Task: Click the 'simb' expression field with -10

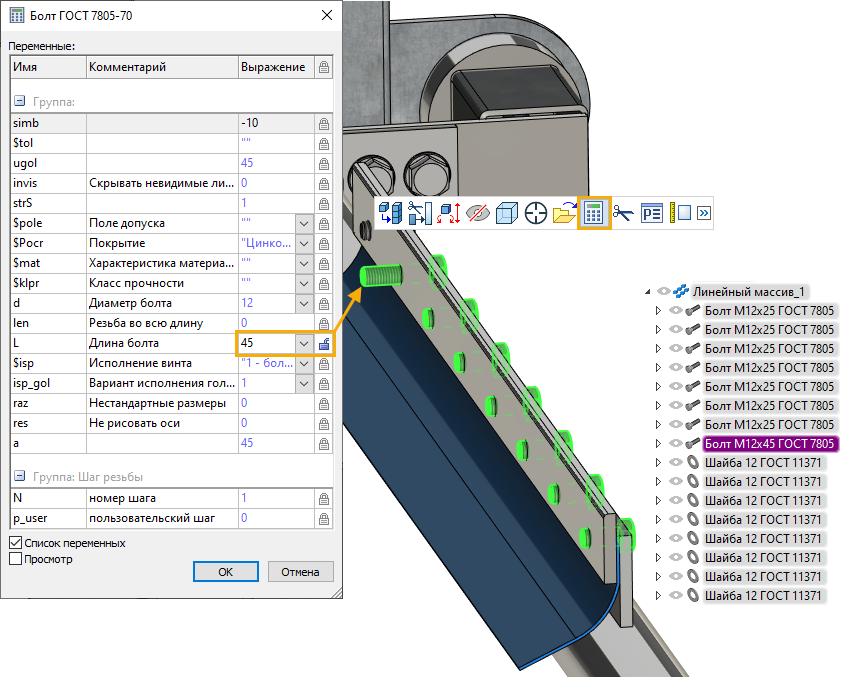Action: click(274, 123)
